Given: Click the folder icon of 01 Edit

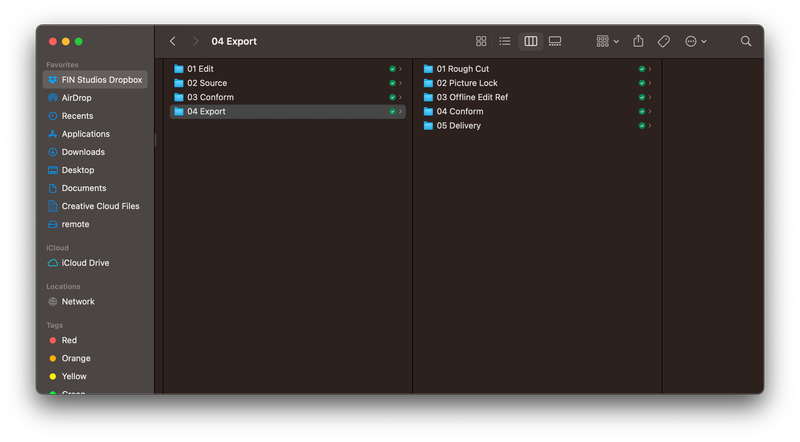Looking at the screenshot, I should pyautogui.click(x=179, y=69).
